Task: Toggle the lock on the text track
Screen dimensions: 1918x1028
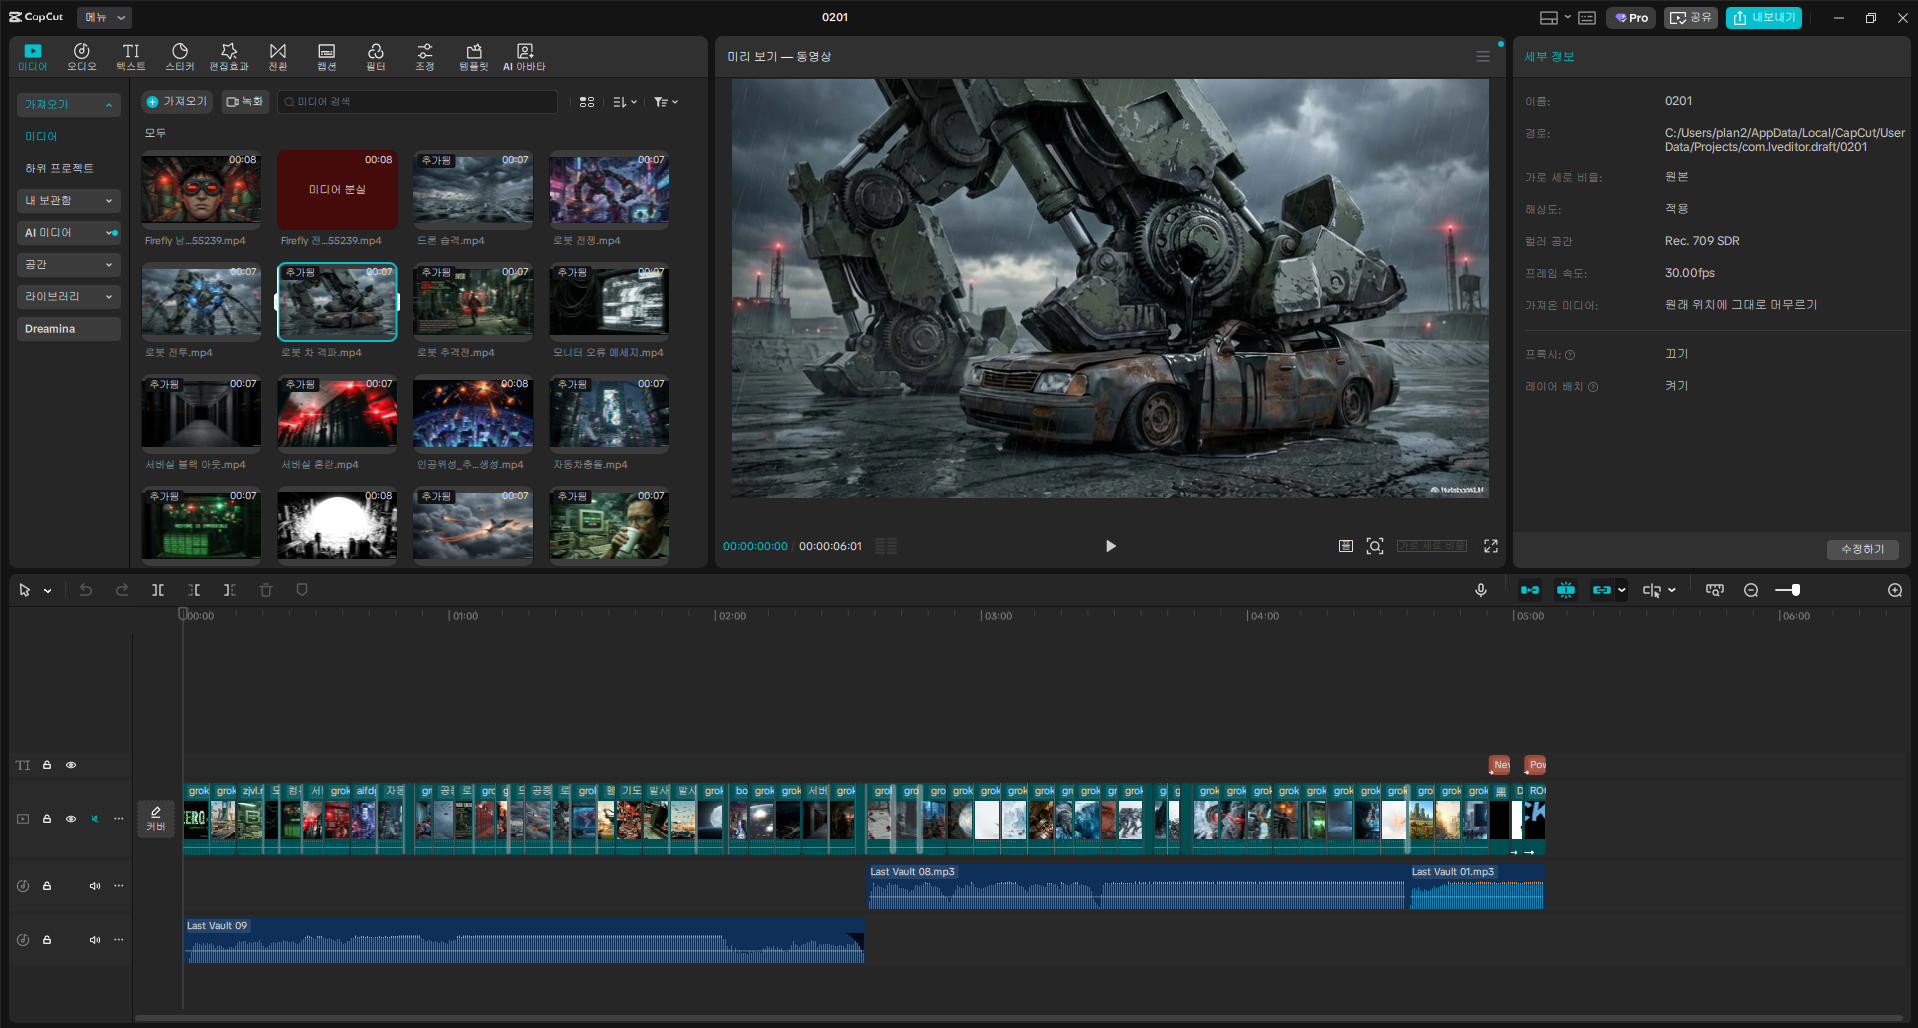Action: click(x=47, y=765)
